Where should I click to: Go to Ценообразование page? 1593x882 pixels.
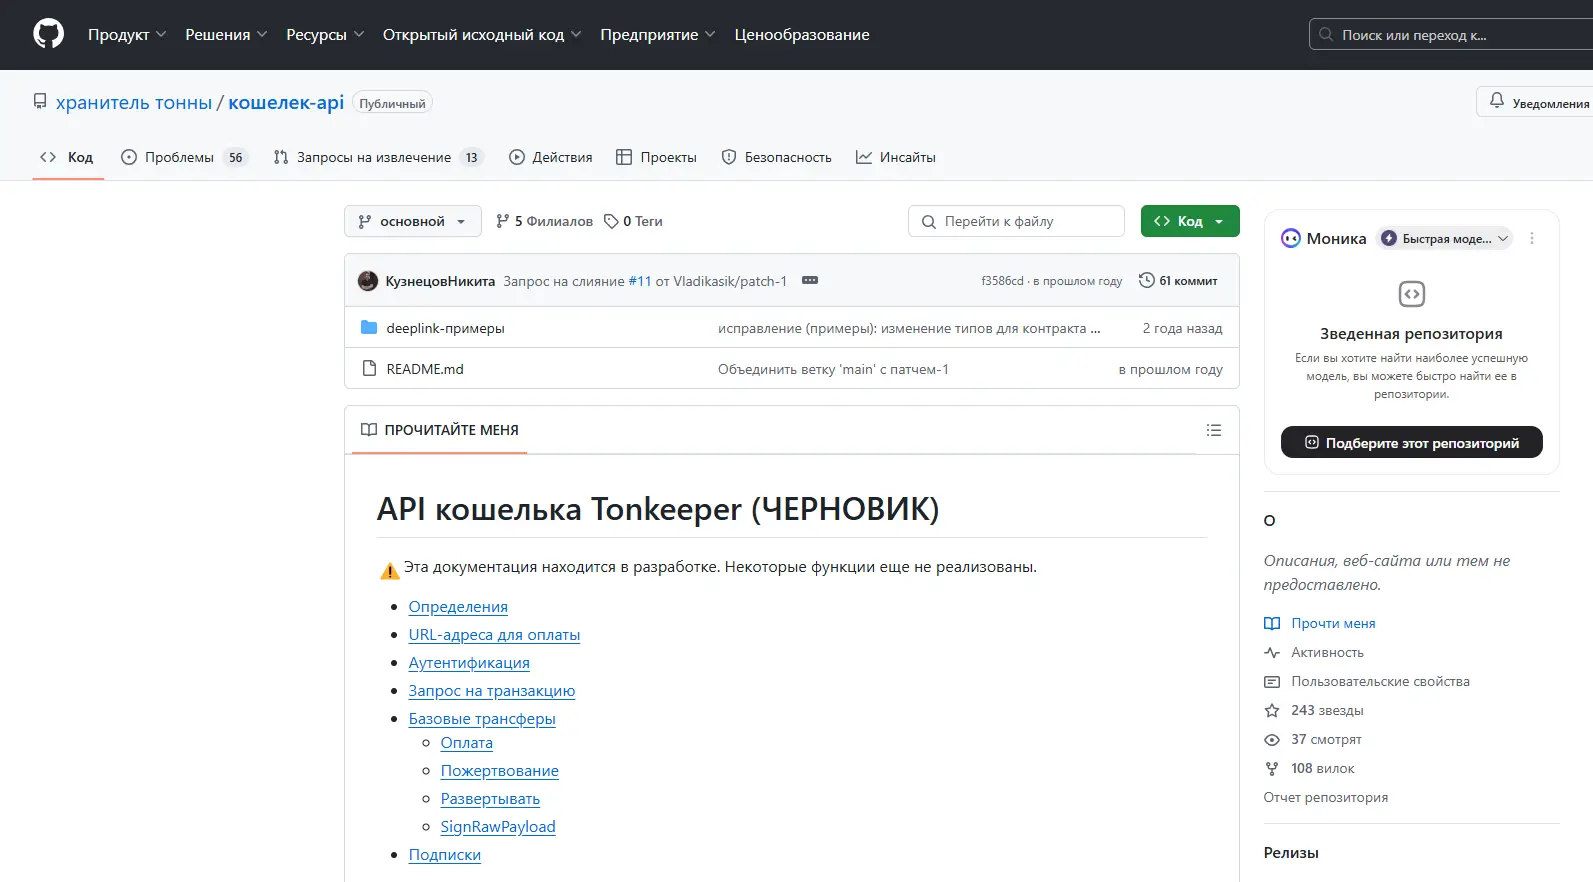coord(802,34)
